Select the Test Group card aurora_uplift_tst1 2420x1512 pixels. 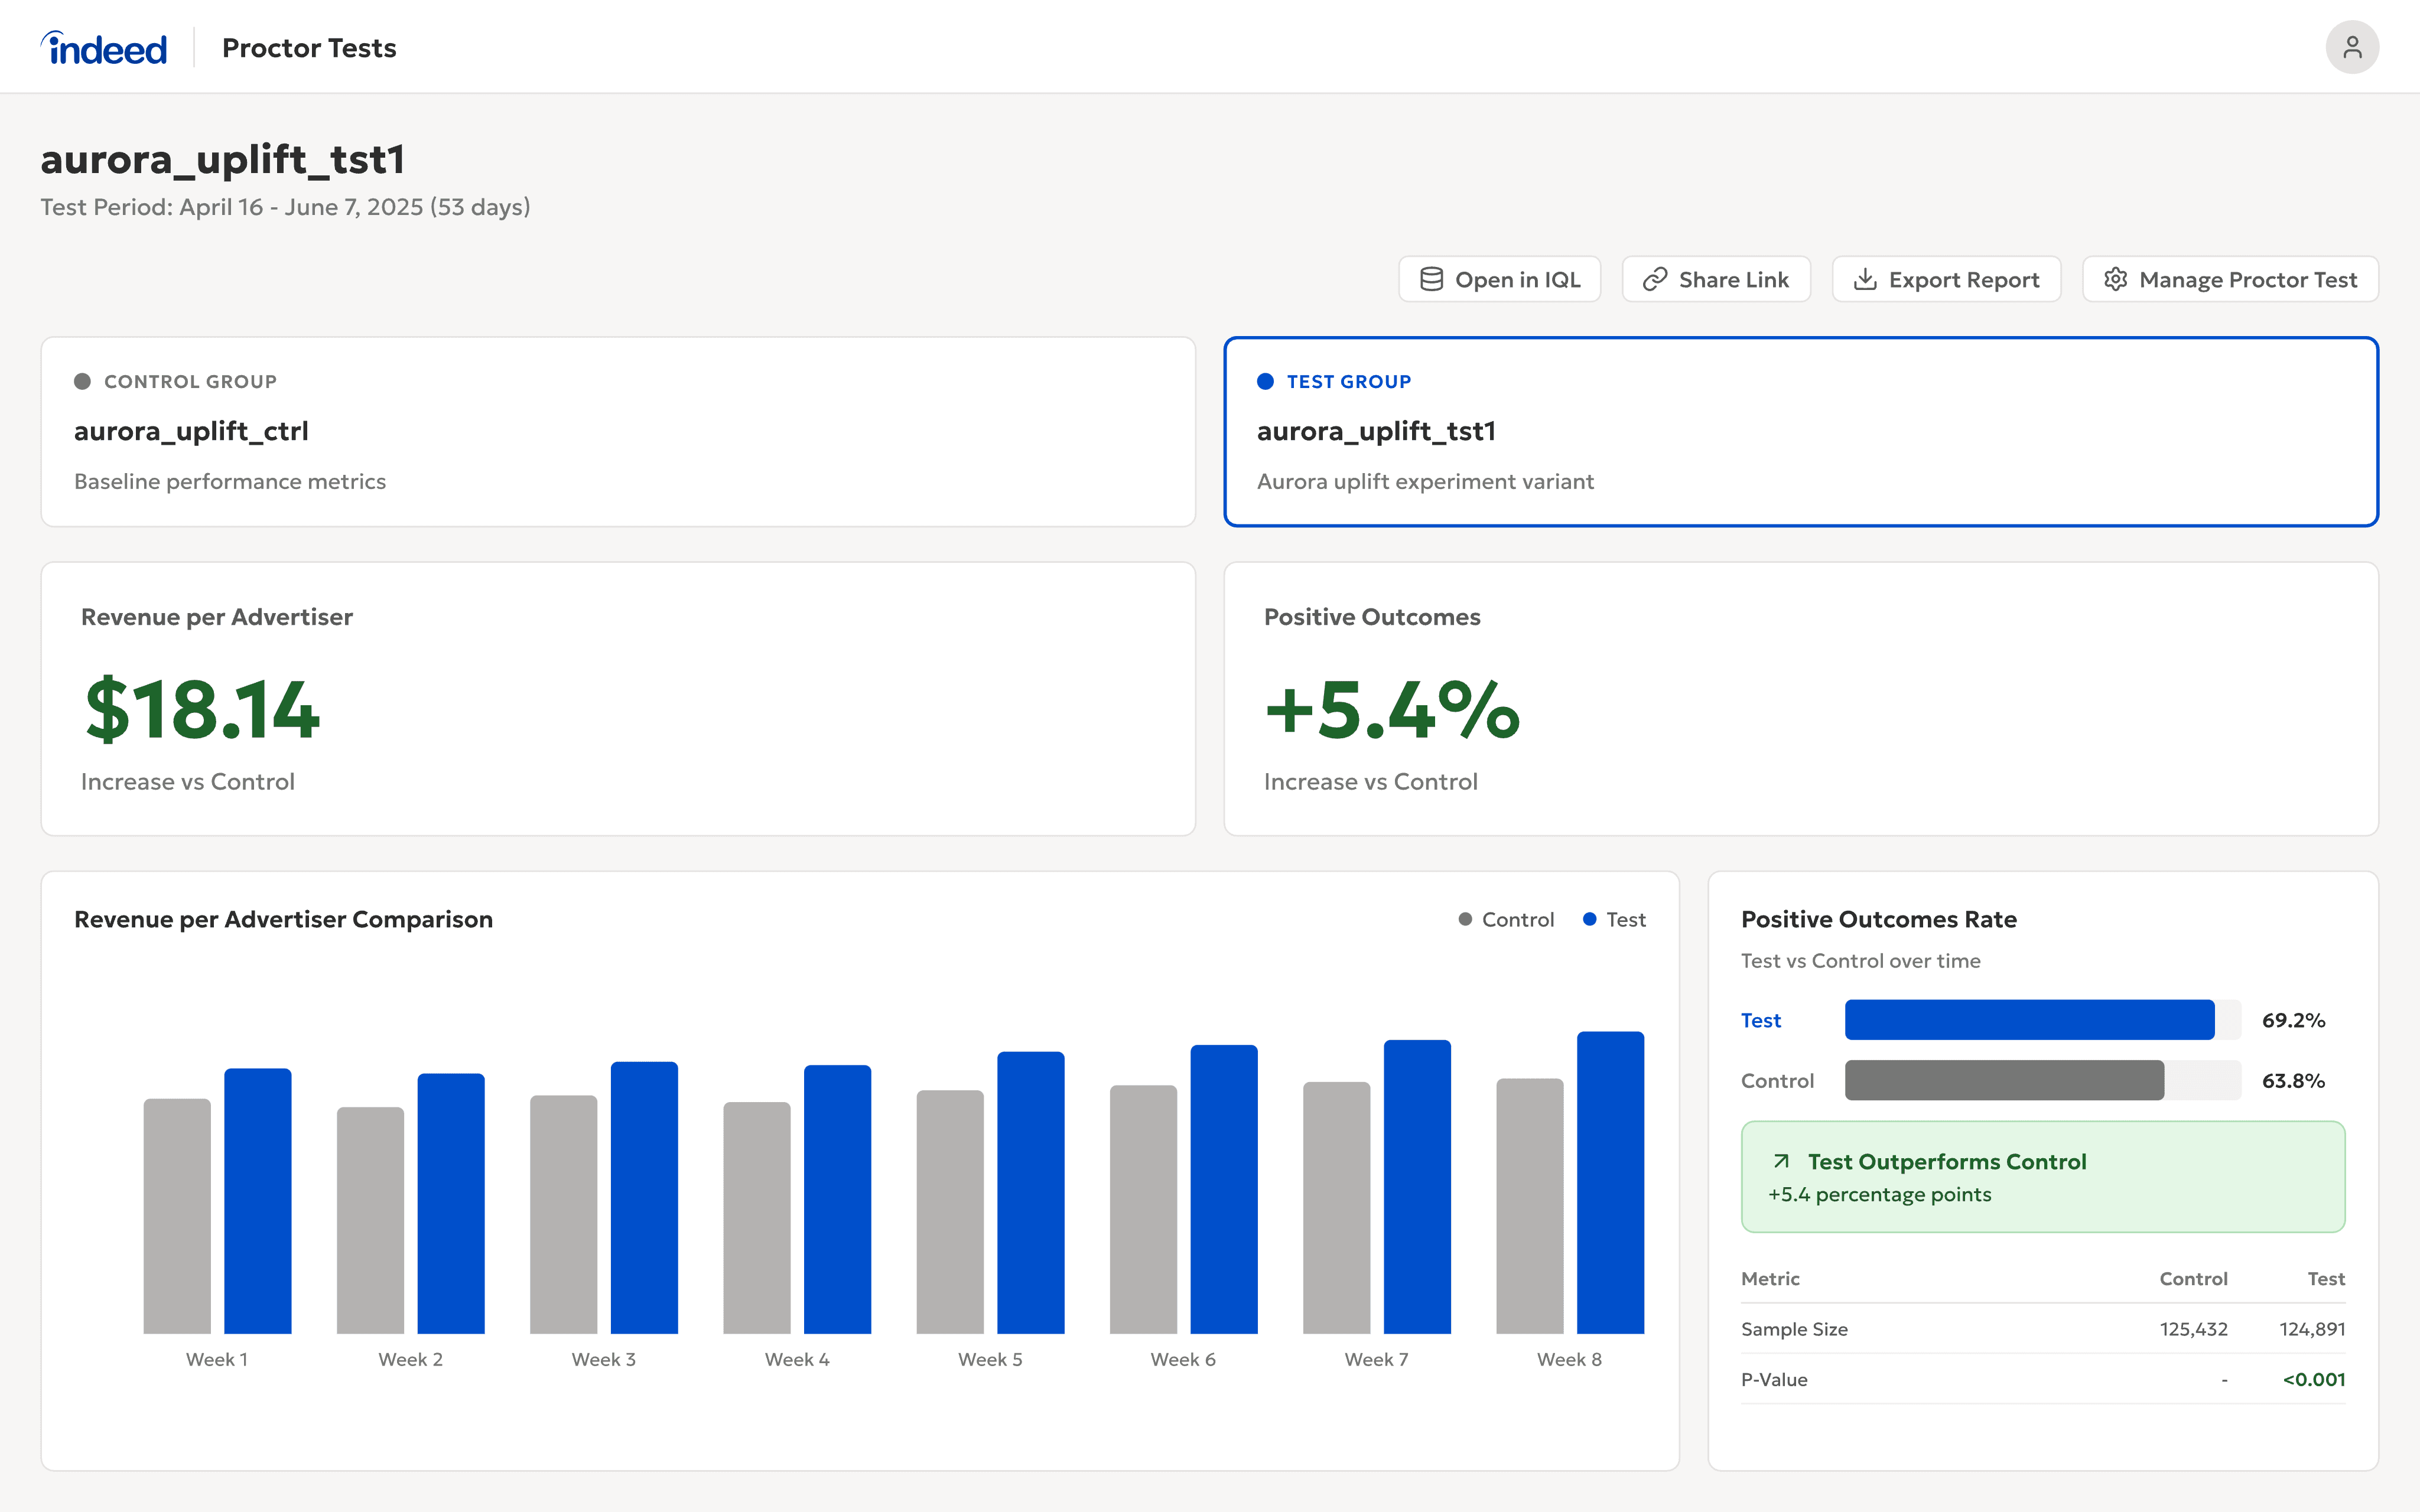1800,432
